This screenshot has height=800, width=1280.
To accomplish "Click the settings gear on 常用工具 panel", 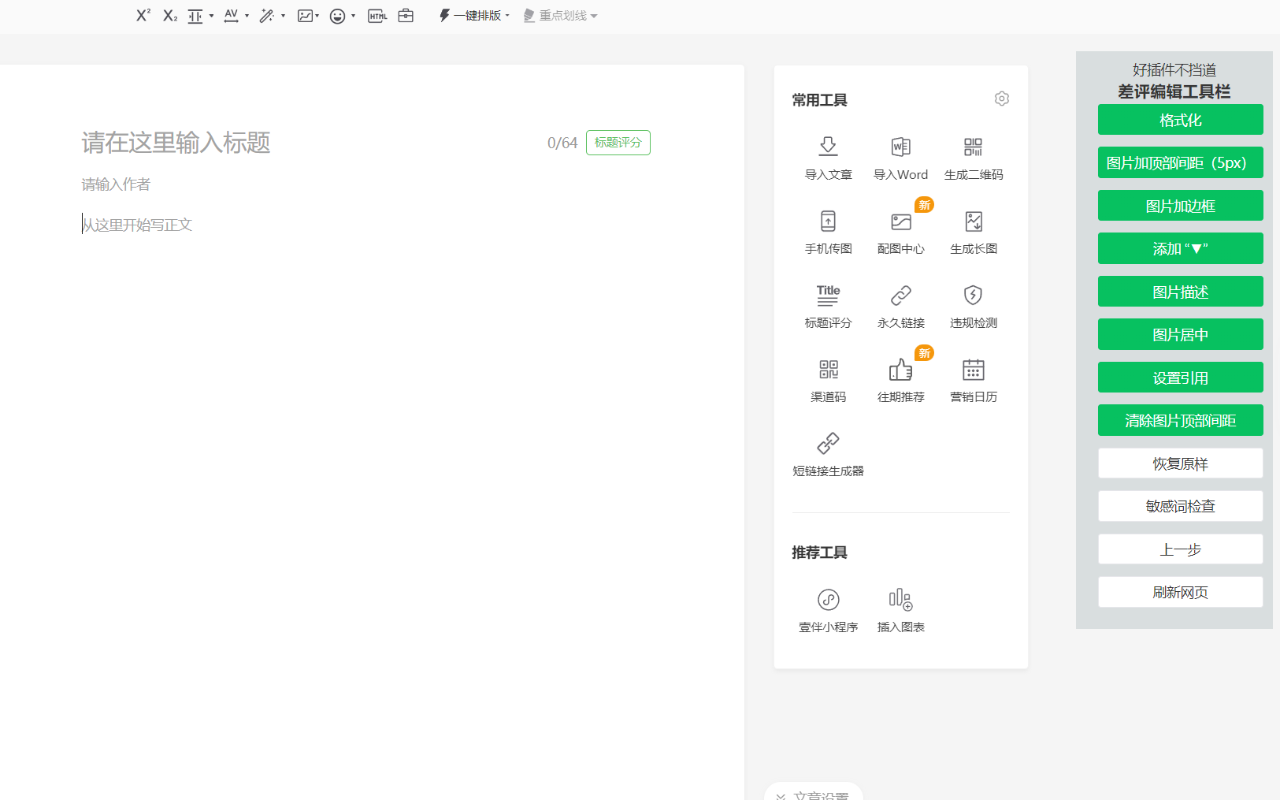I will point(1002,98).
